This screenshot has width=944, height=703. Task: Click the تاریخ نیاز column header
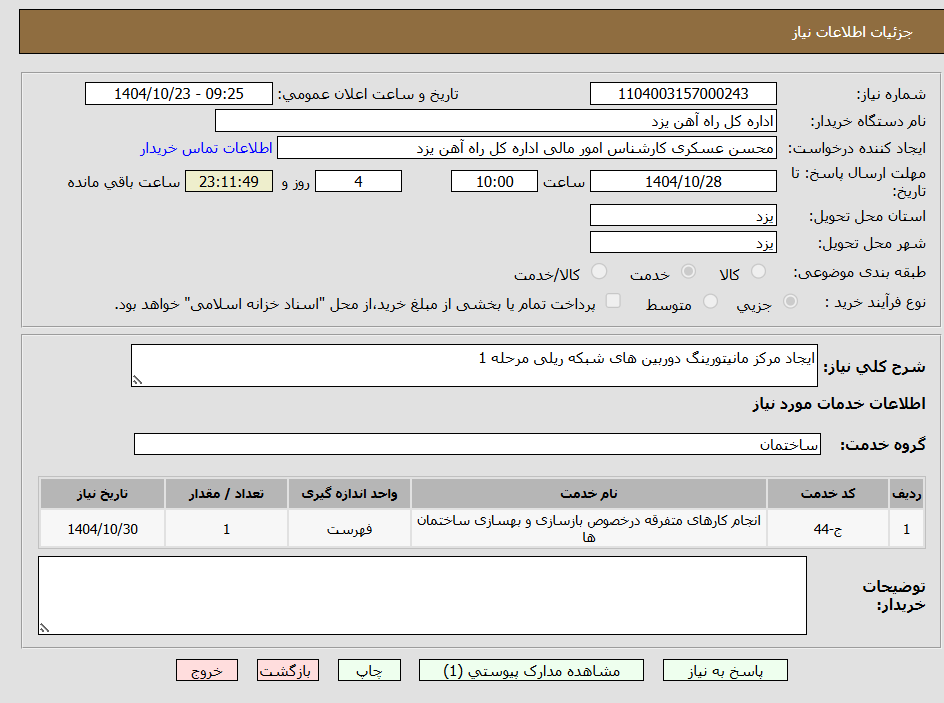(102, 494)
